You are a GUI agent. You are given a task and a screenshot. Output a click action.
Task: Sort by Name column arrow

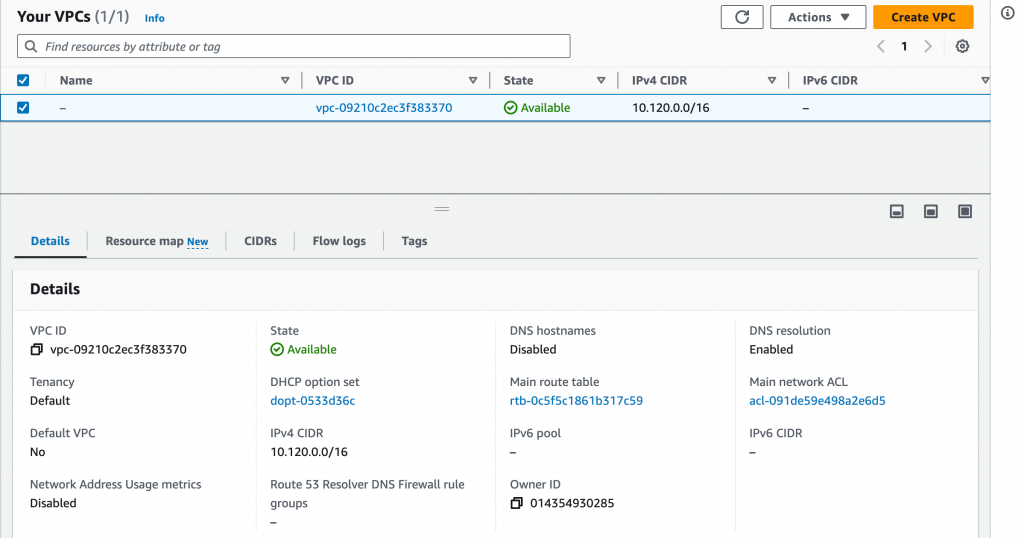click(285, 80)
